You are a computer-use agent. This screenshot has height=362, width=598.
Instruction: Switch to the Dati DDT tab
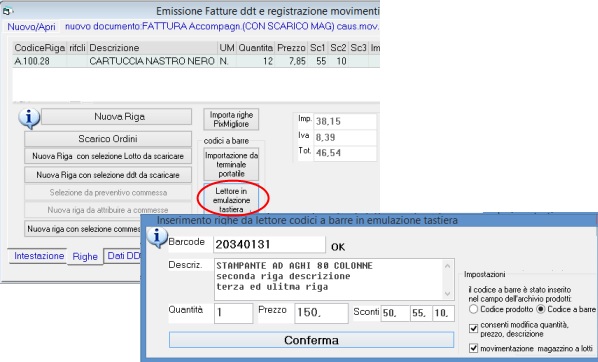coord(123,256)
